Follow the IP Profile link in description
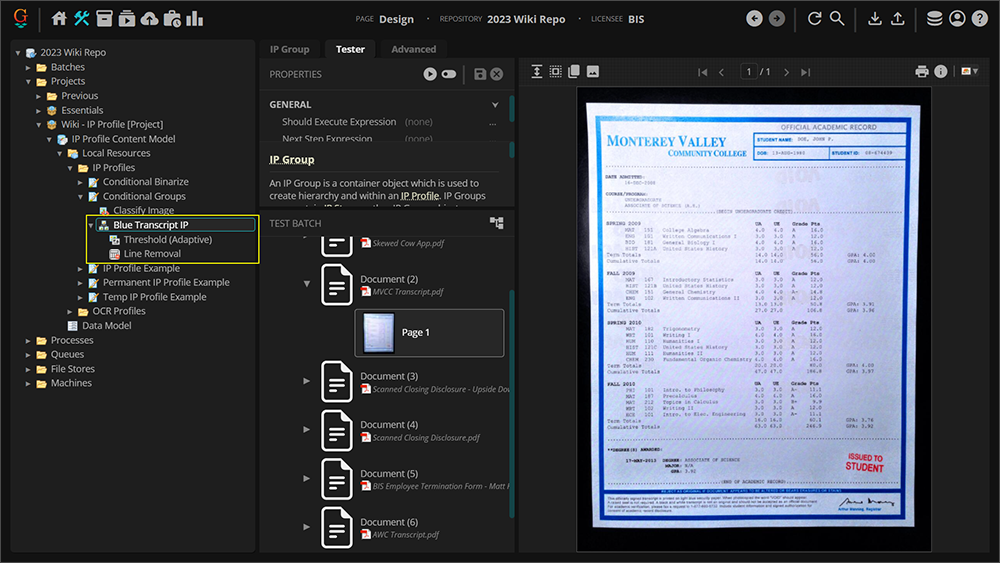Image resolution: width=1000 pixels, height=563 pixels. (419, 196)
